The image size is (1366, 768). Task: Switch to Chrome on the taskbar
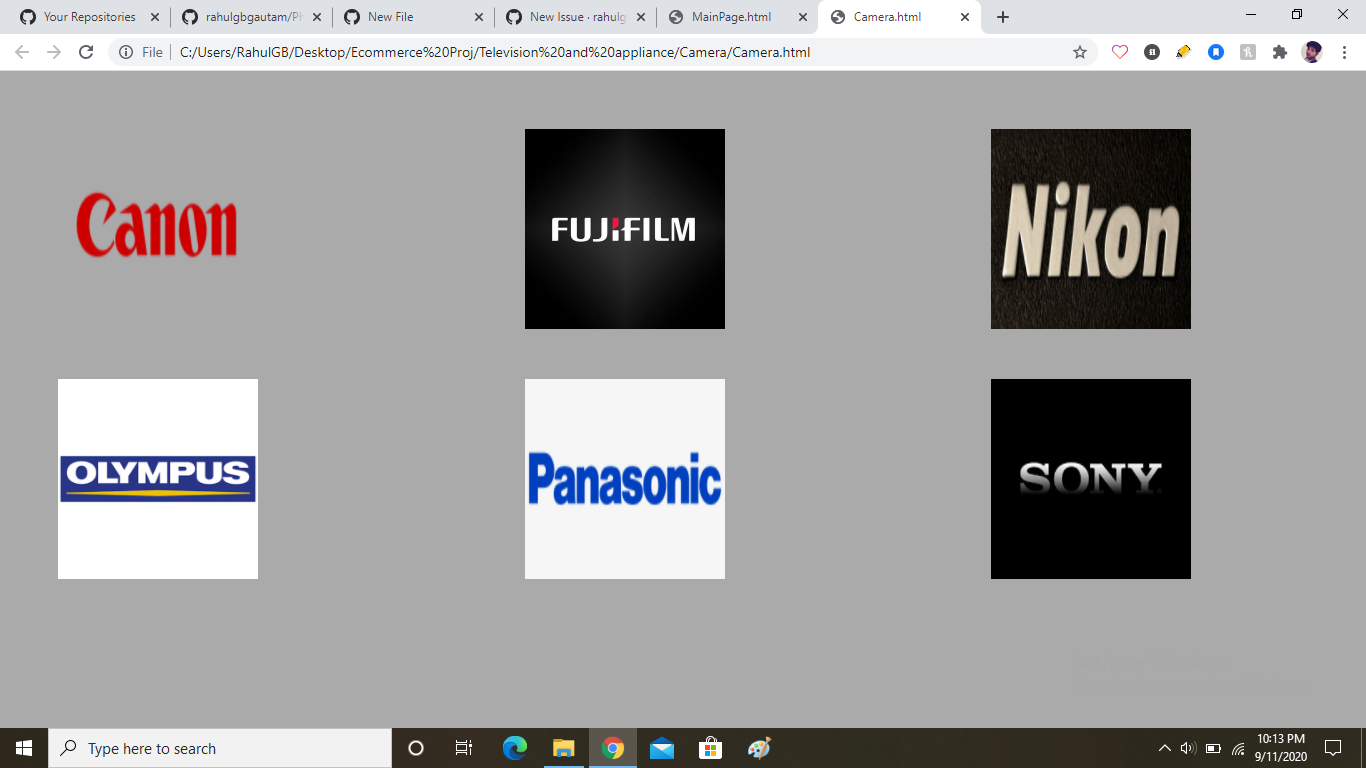coord(613,748)
